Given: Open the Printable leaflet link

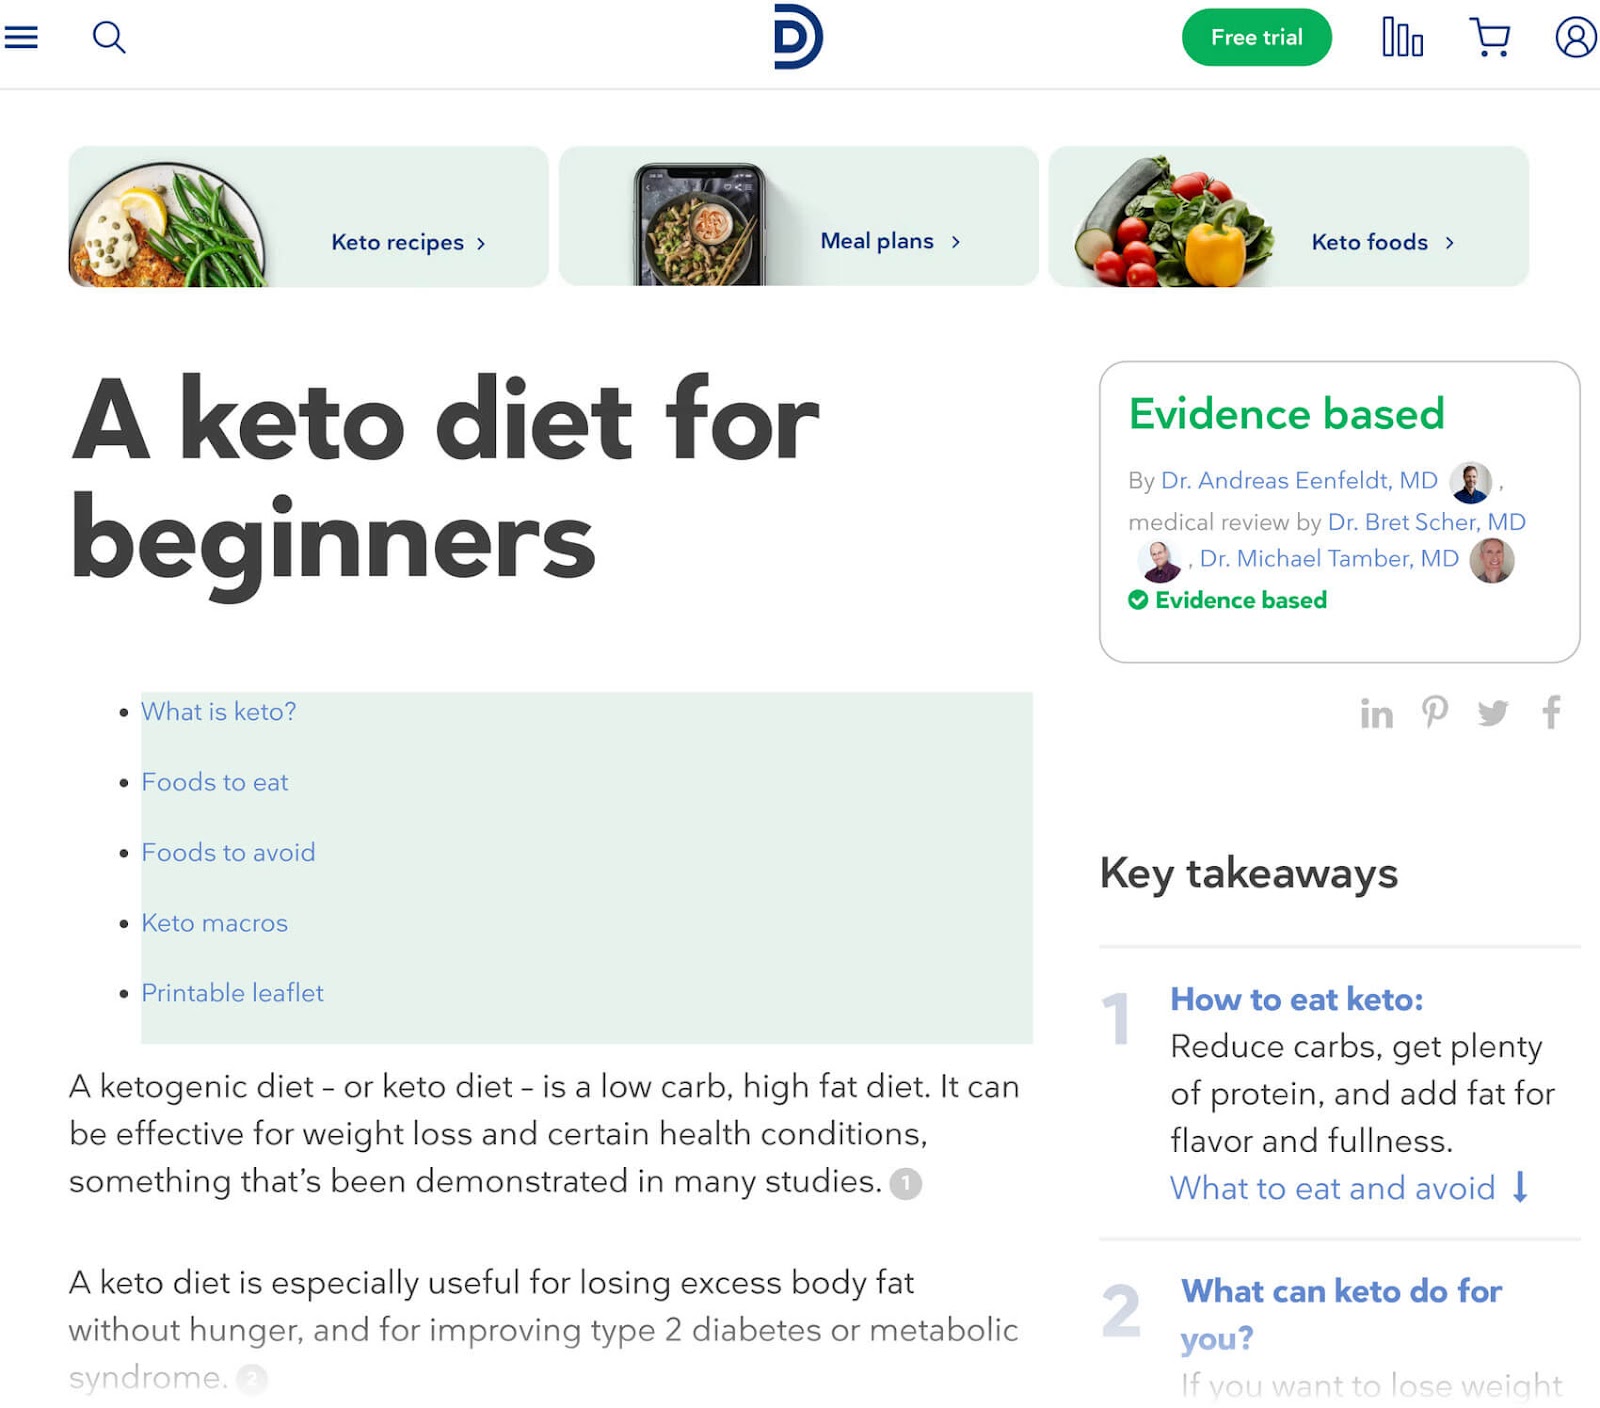Looking at the screenshot, I should 232,993.
